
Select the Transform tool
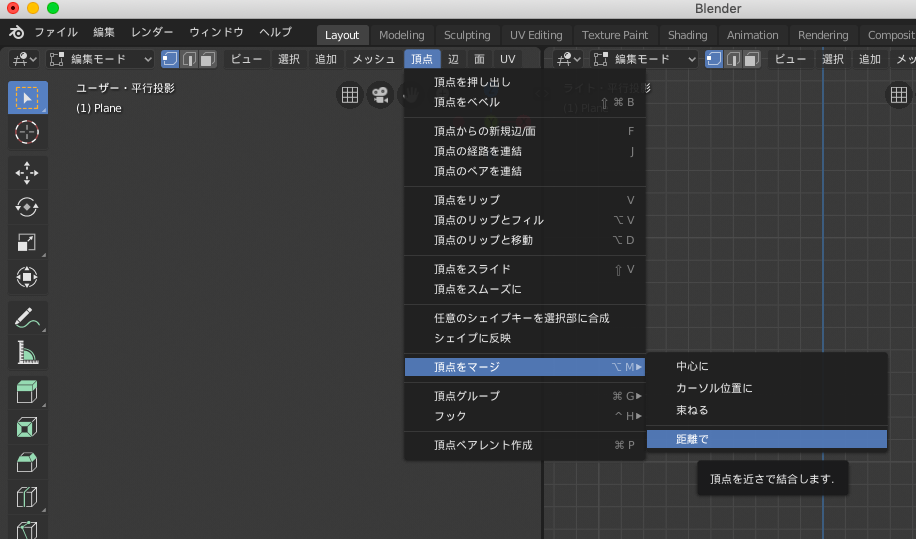click(27, 277)
